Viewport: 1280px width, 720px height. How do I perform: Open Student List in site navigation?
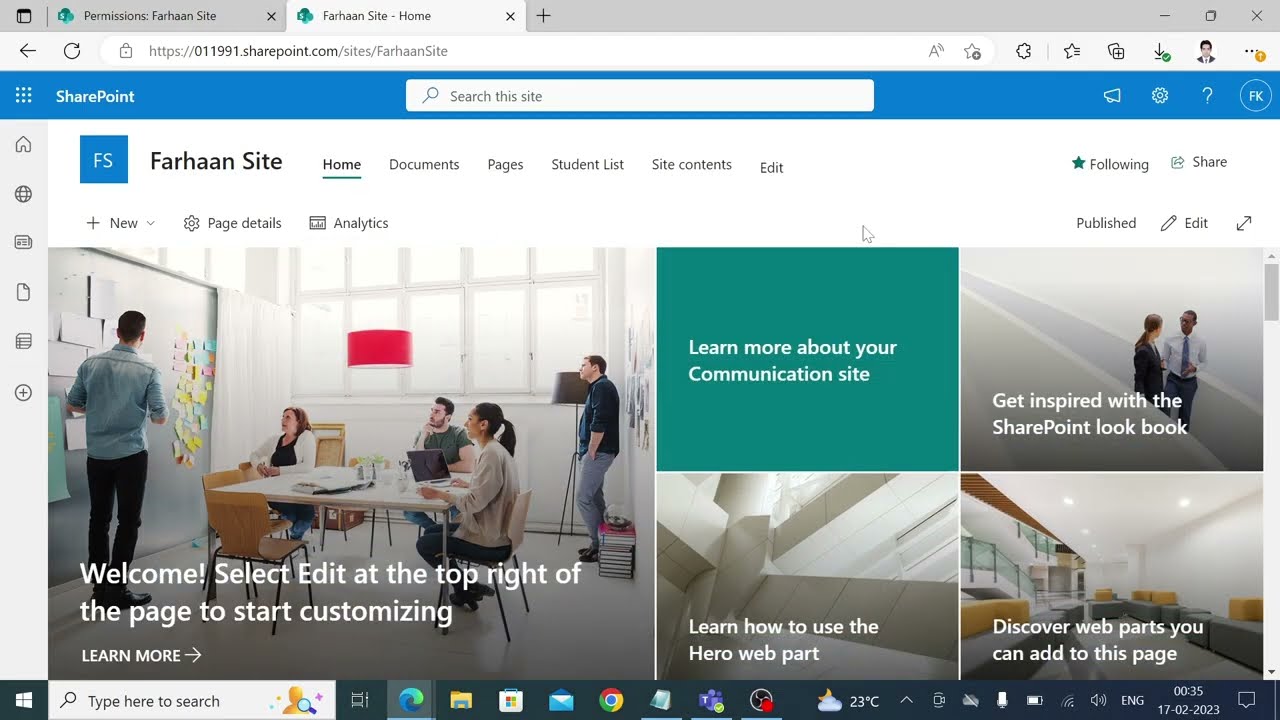587,165
